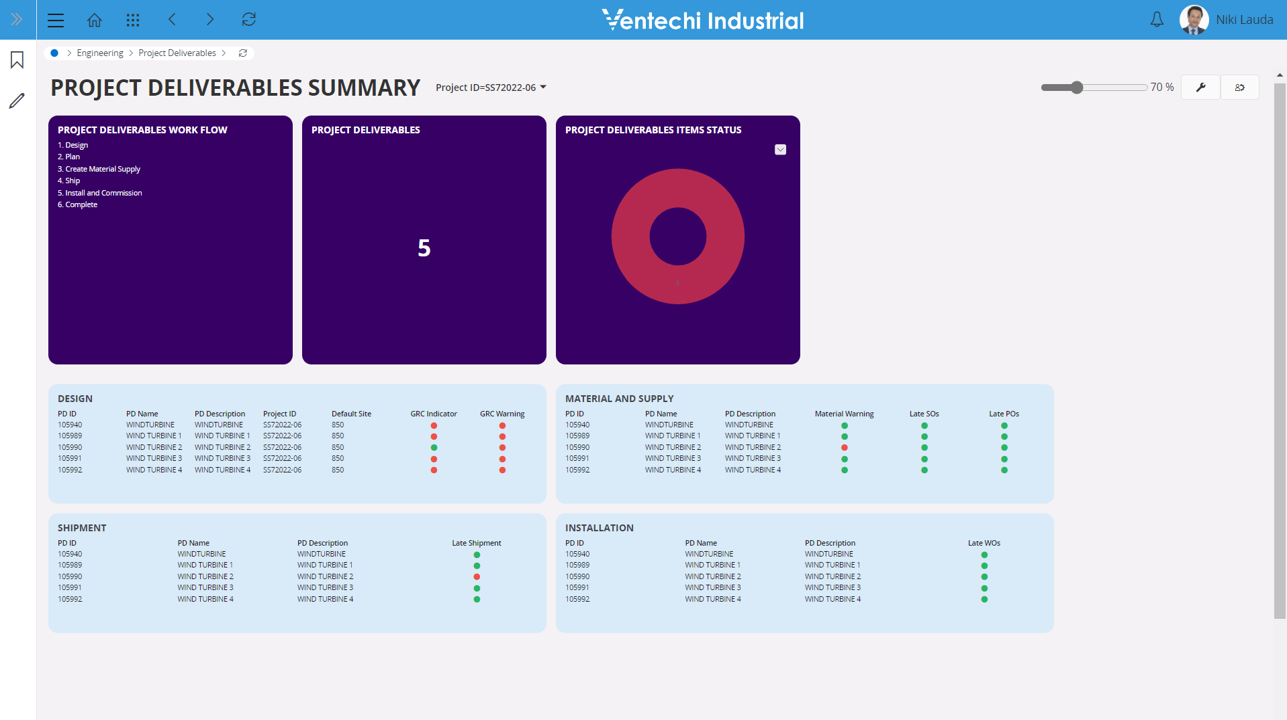Refresh via the breadcrumb reload icon
Viewport: 1287px width, 720px height.
click(x=243, y=53)
